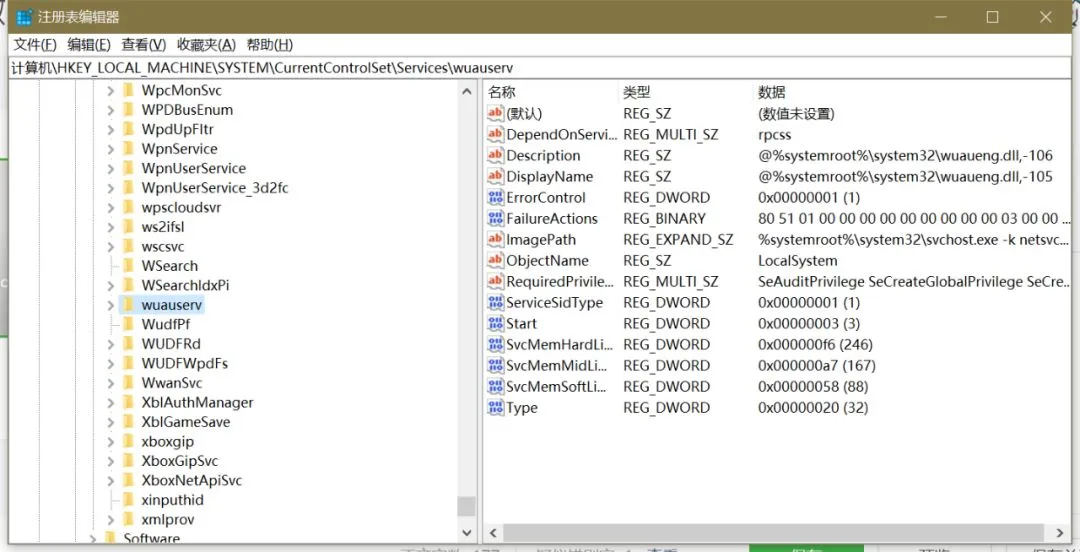Select the XboxGipSvc tree key
Screen dimensions: 1080x552
pyautogui.click(x=180, y=461)
